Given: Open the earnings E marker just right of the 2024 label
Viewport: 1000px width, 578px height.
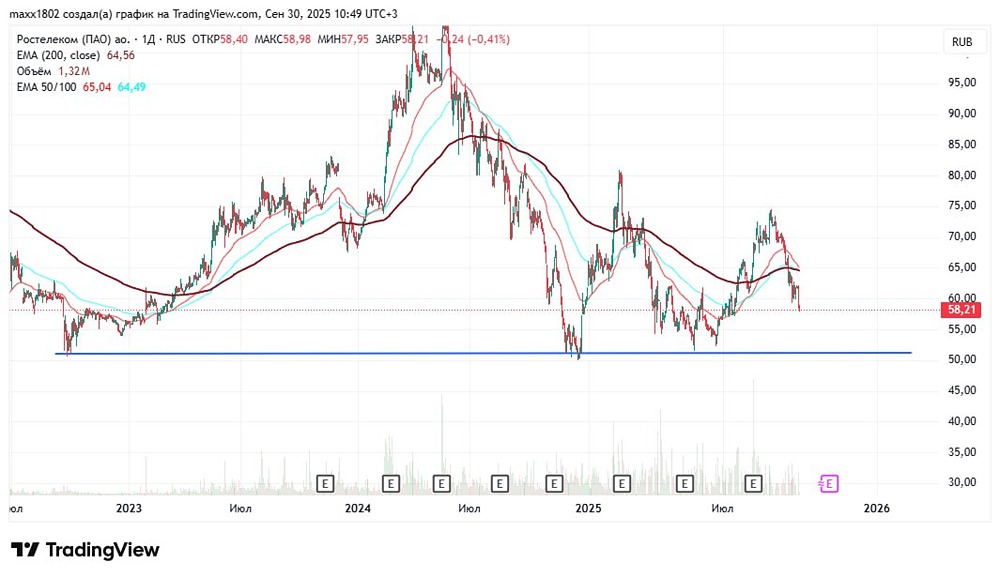Looking at the screenshot, I should [x=390, y=484].
